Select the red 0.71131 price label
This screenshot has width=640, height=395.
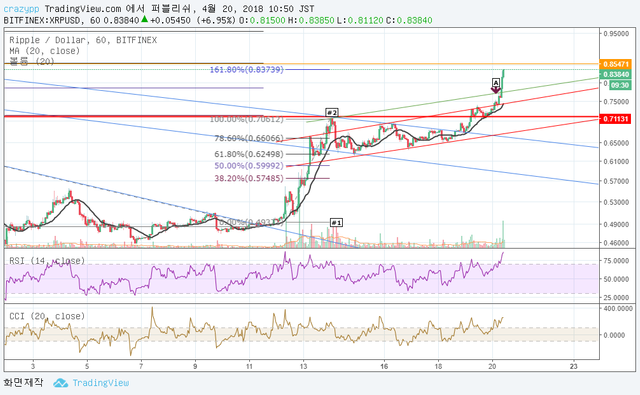tap(616, 119)
